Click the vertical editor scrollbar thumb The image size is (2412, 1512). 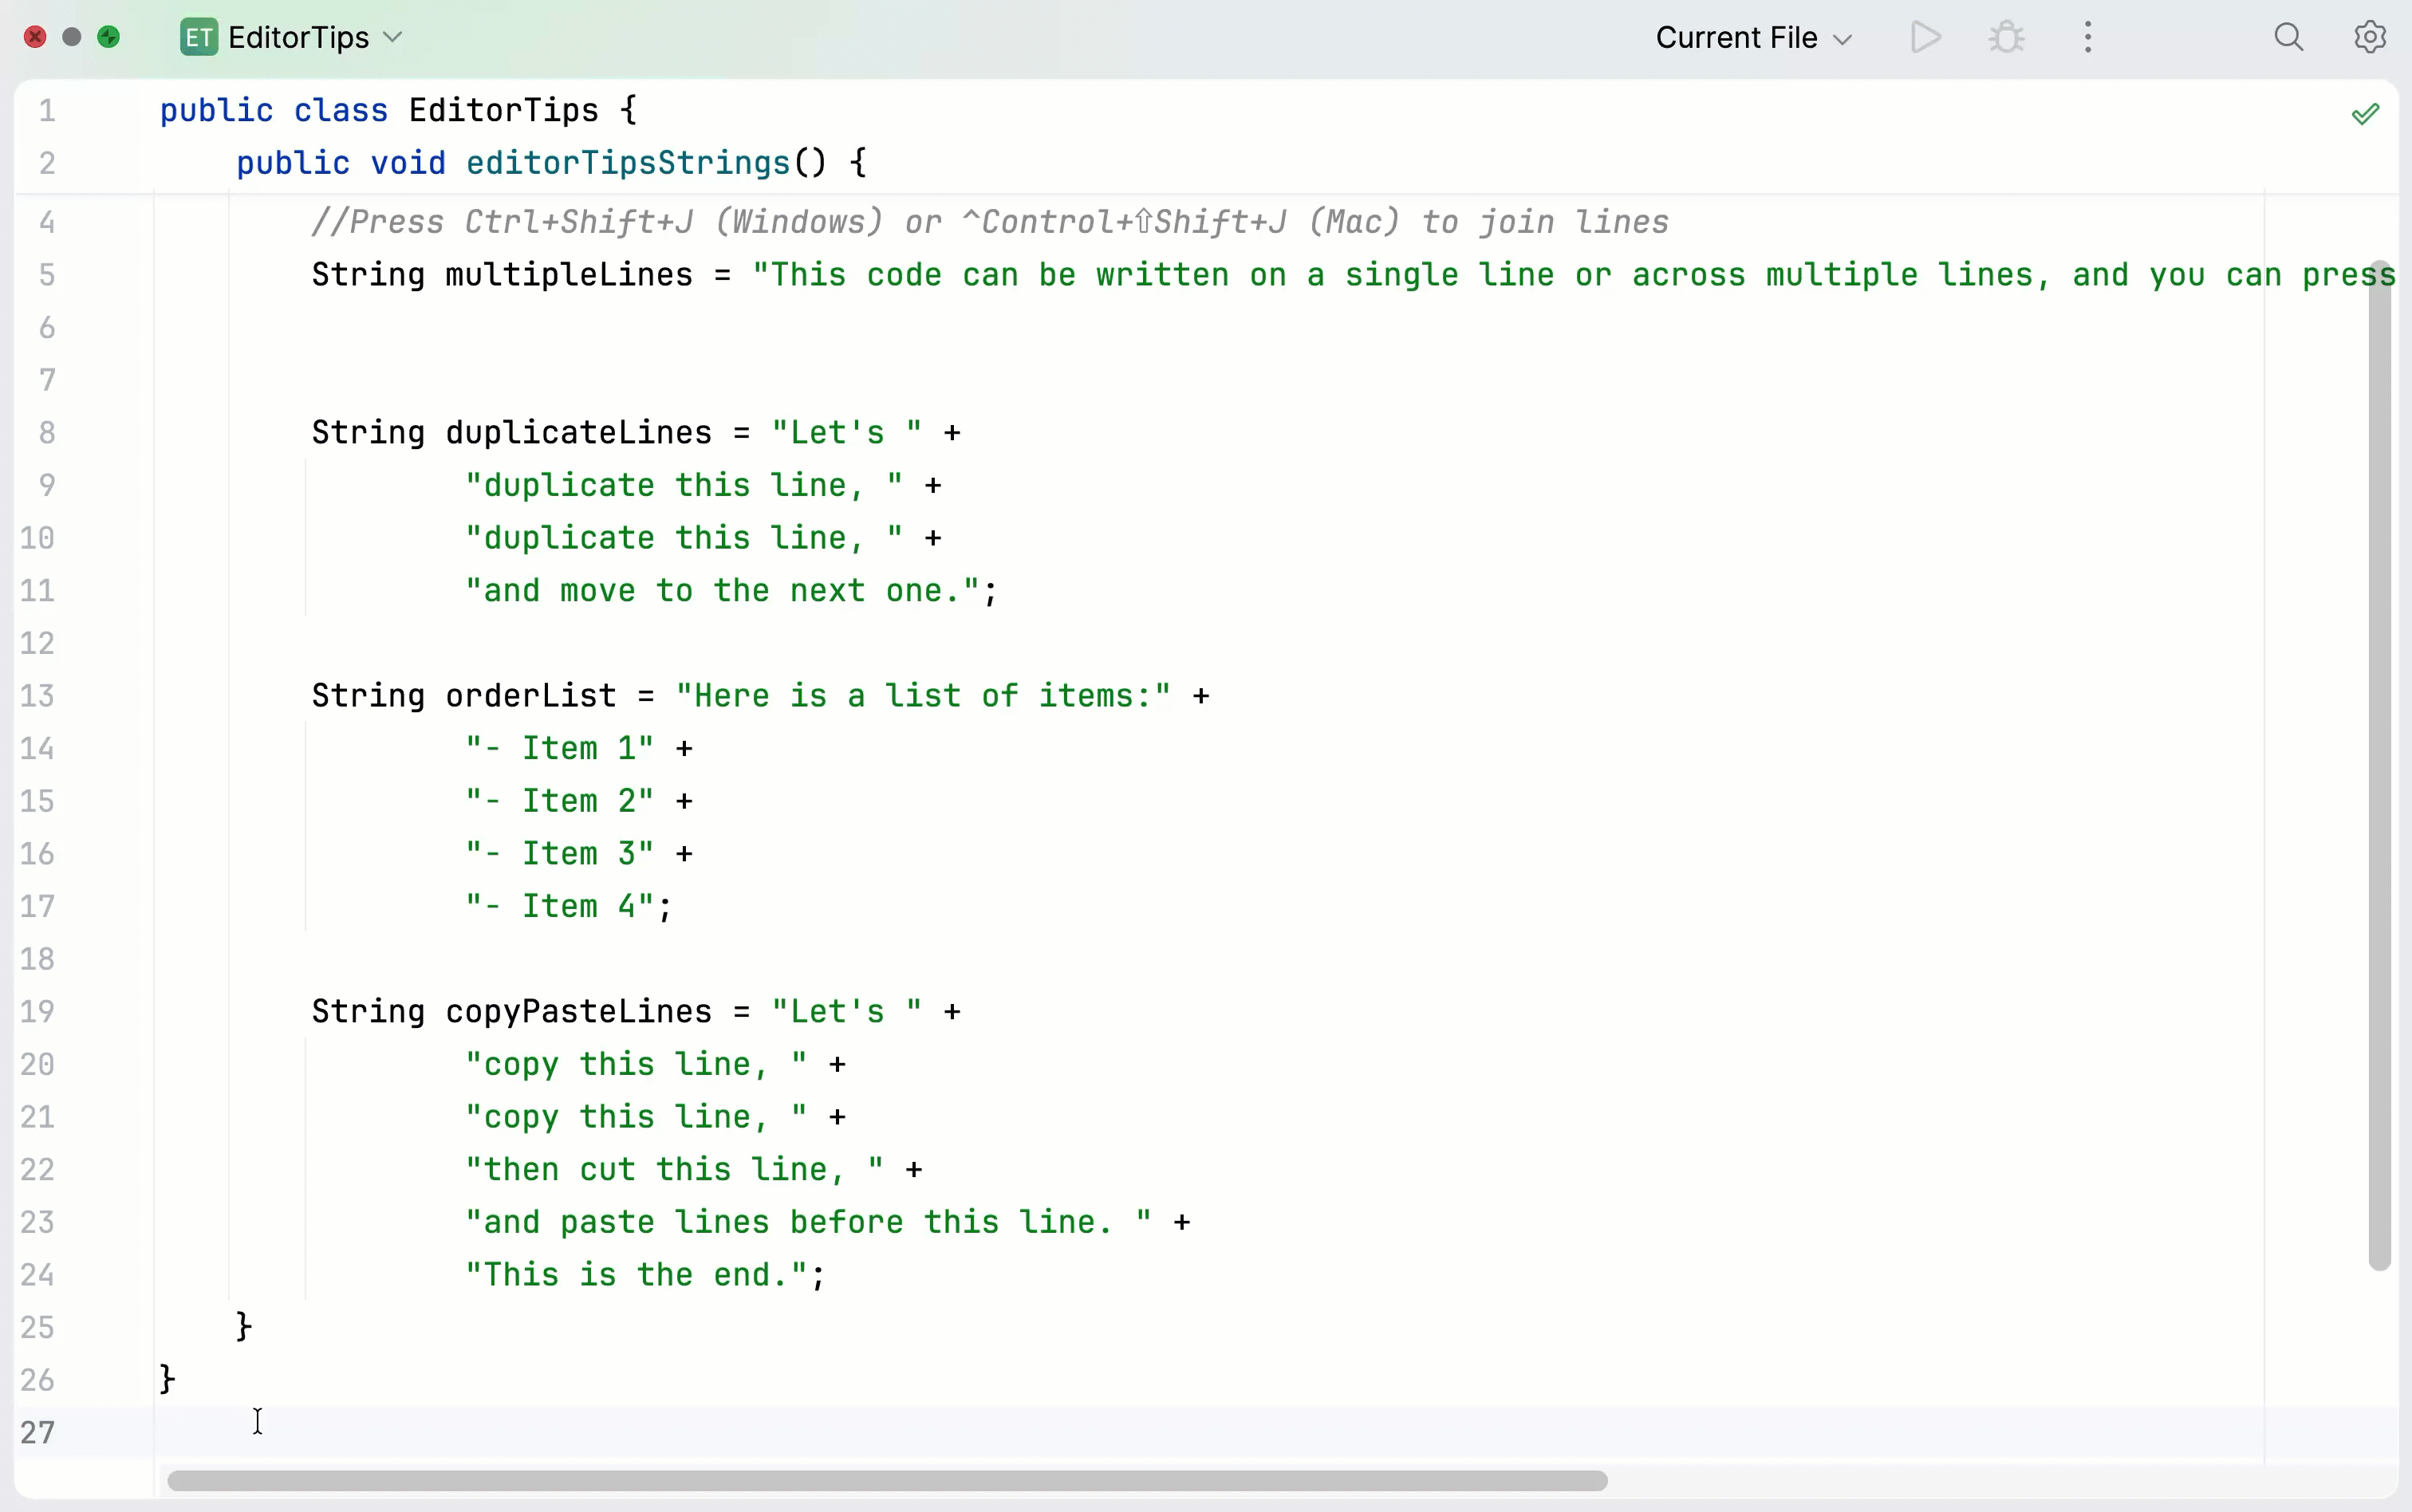click(2380, 767)
